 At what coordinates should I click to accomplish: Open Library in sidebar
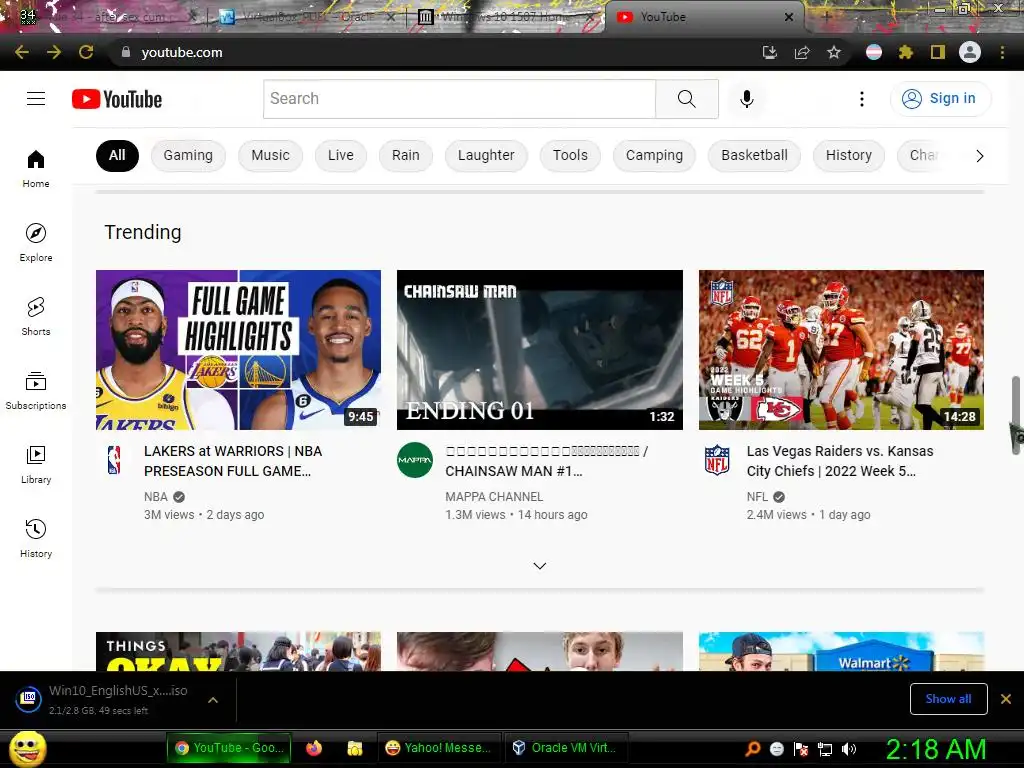[36, 464]
